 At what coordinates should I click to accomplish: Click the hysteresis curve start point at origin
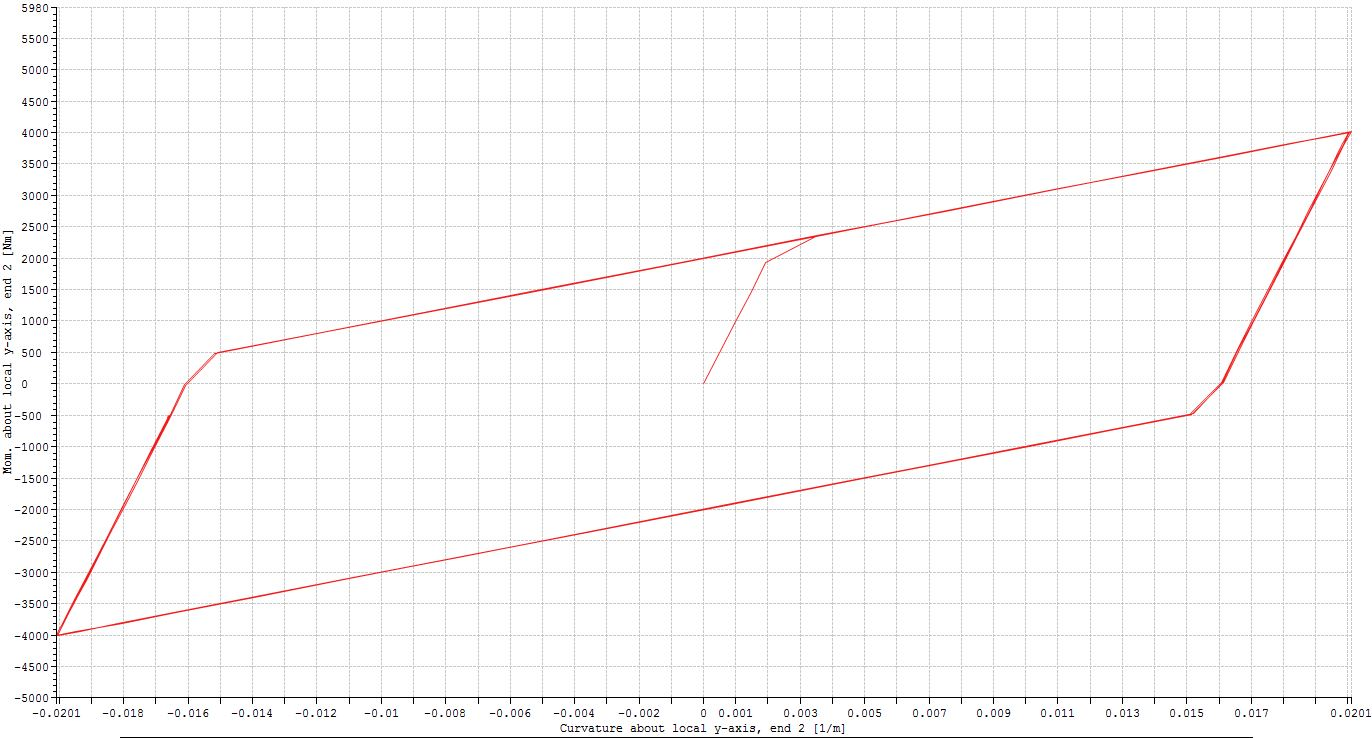703,383
